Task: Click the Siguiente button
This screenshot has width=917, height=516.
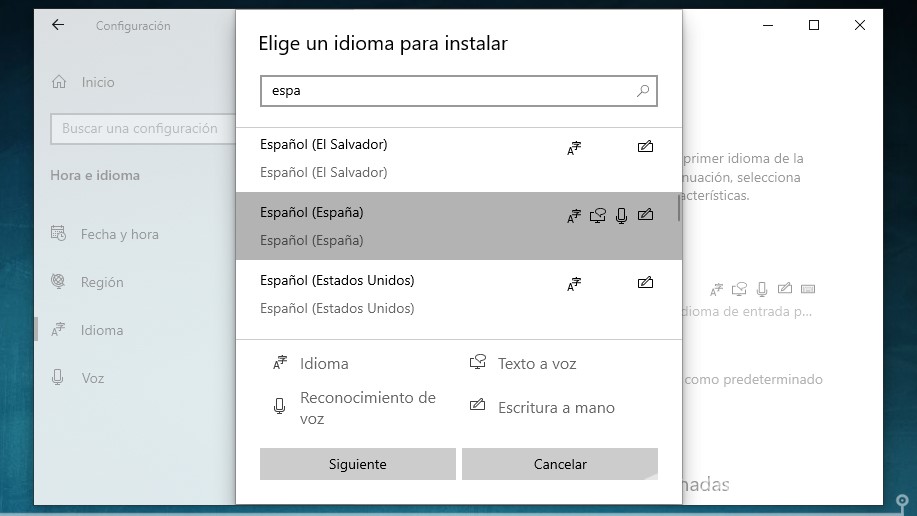Action: pos(358,464)
